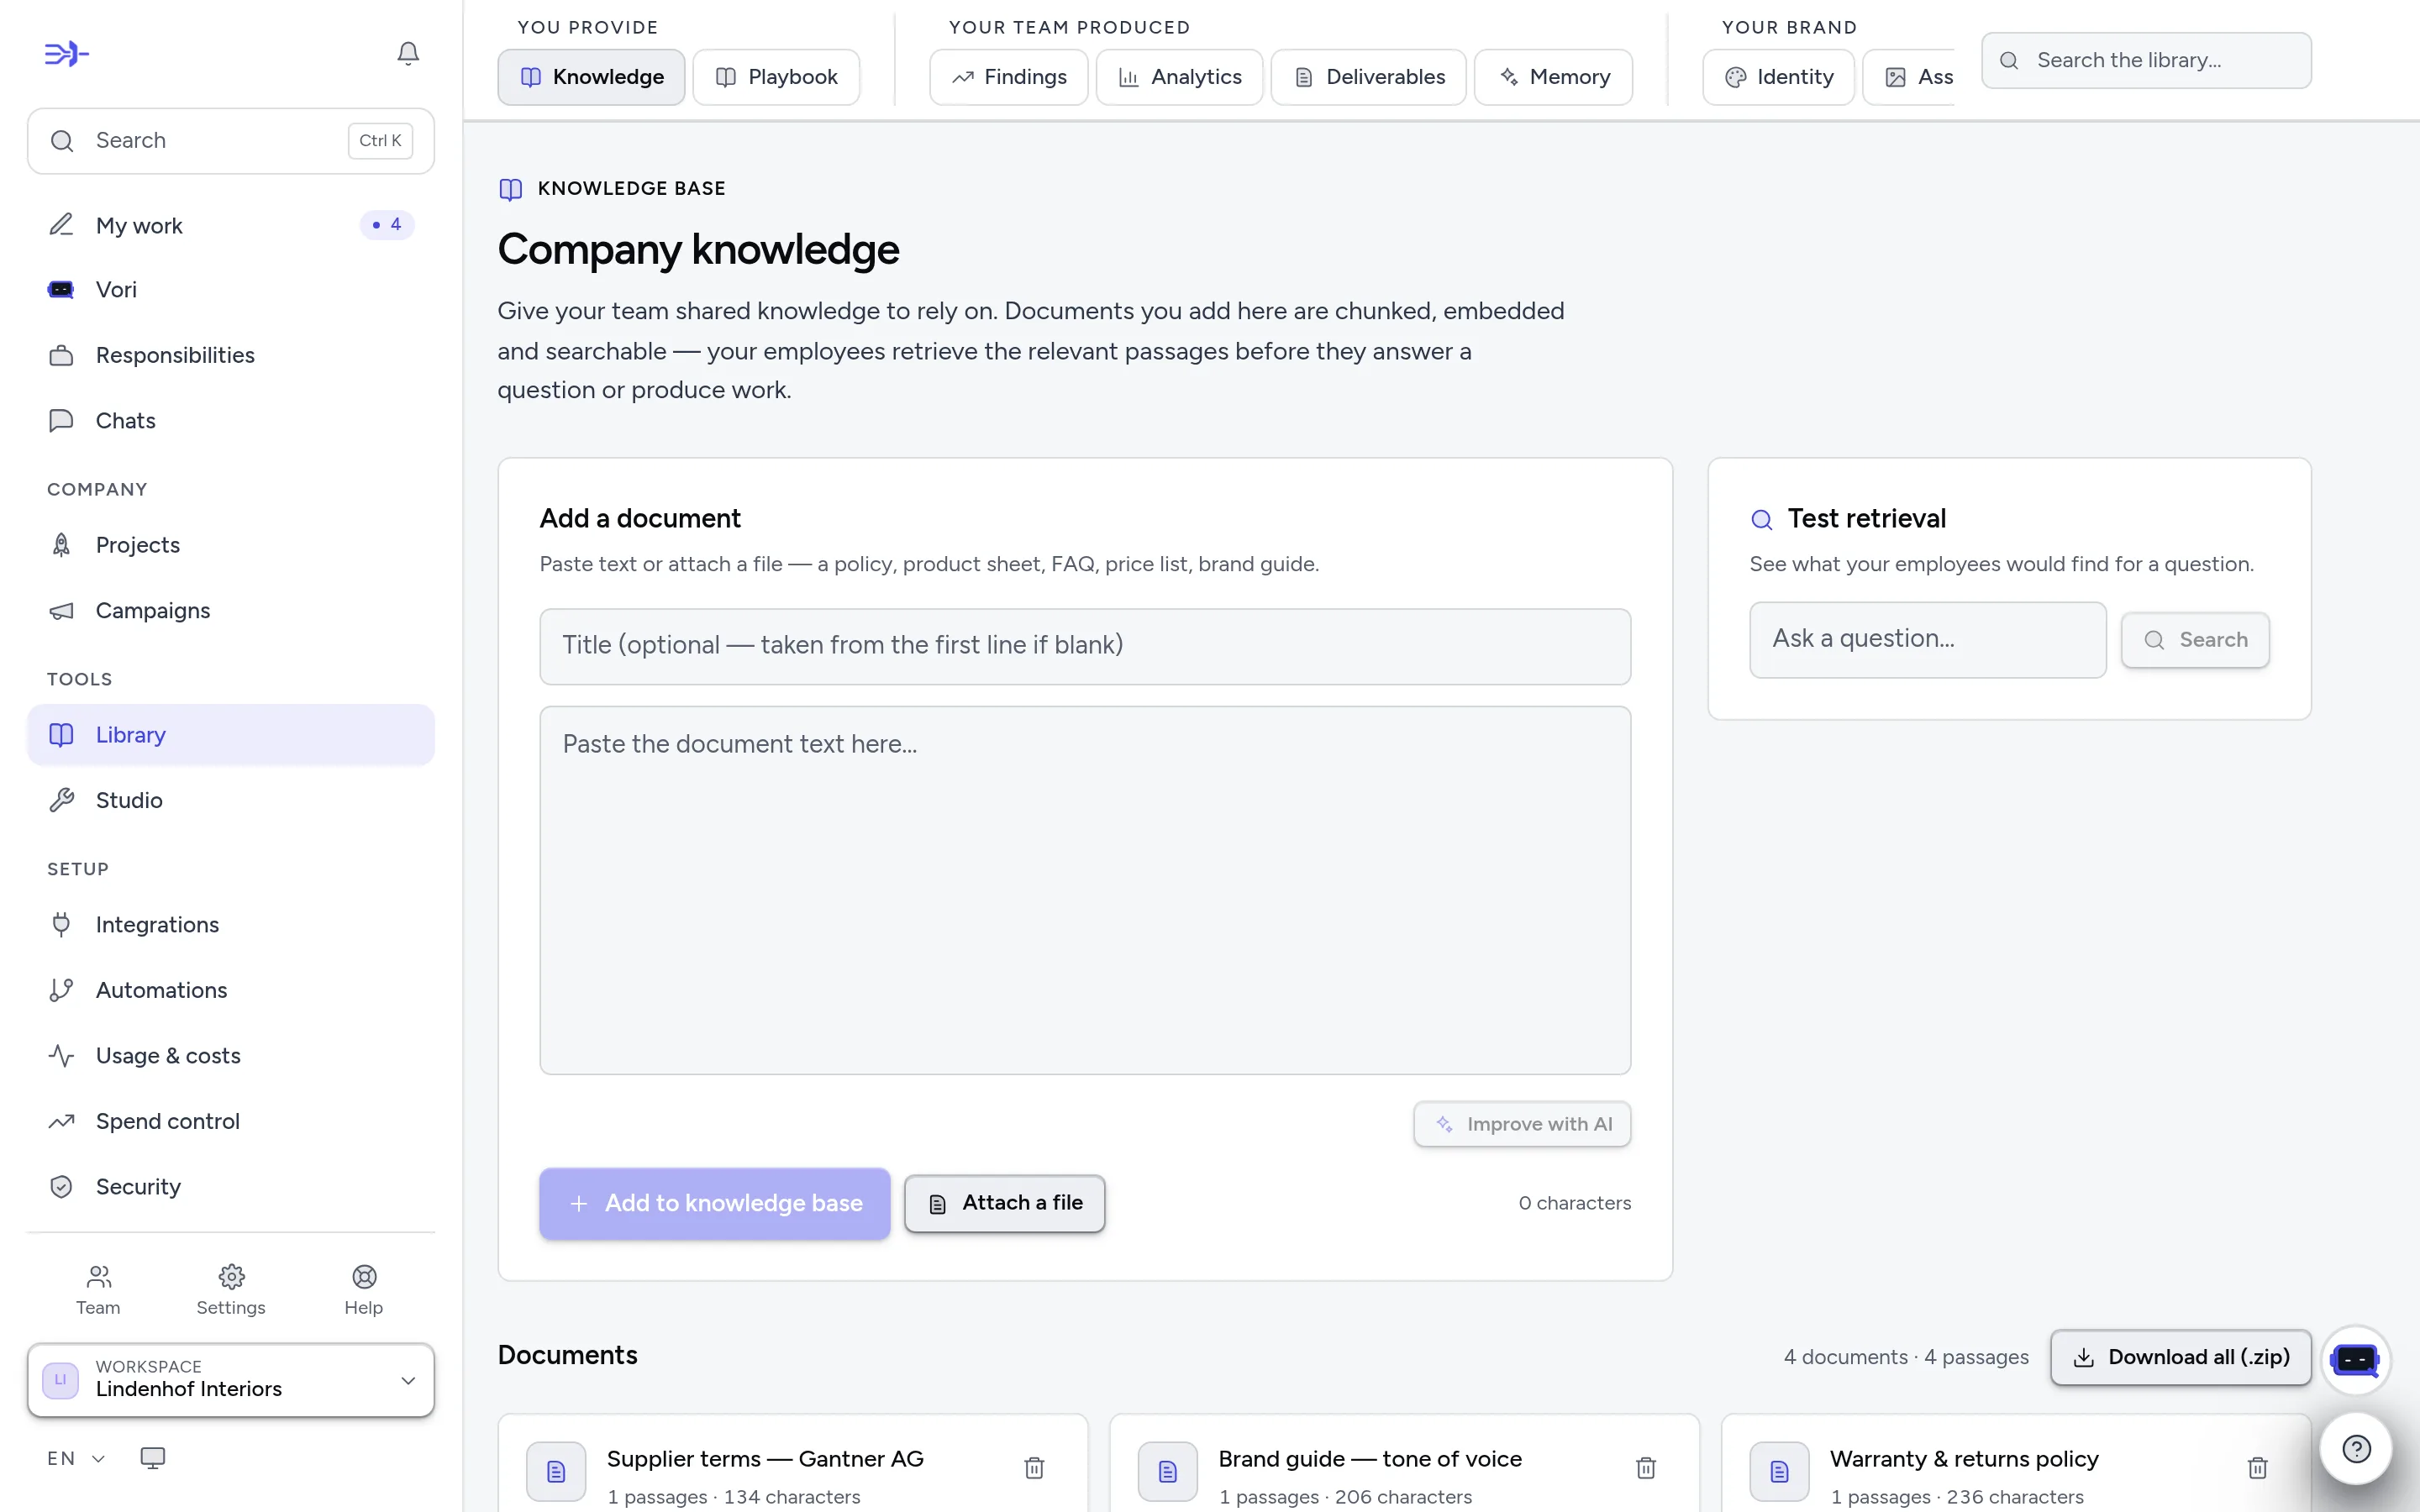This screenshot has width=2420, height=1512.
Task: Click Attach a file button
Action: coord(1005,1203)
